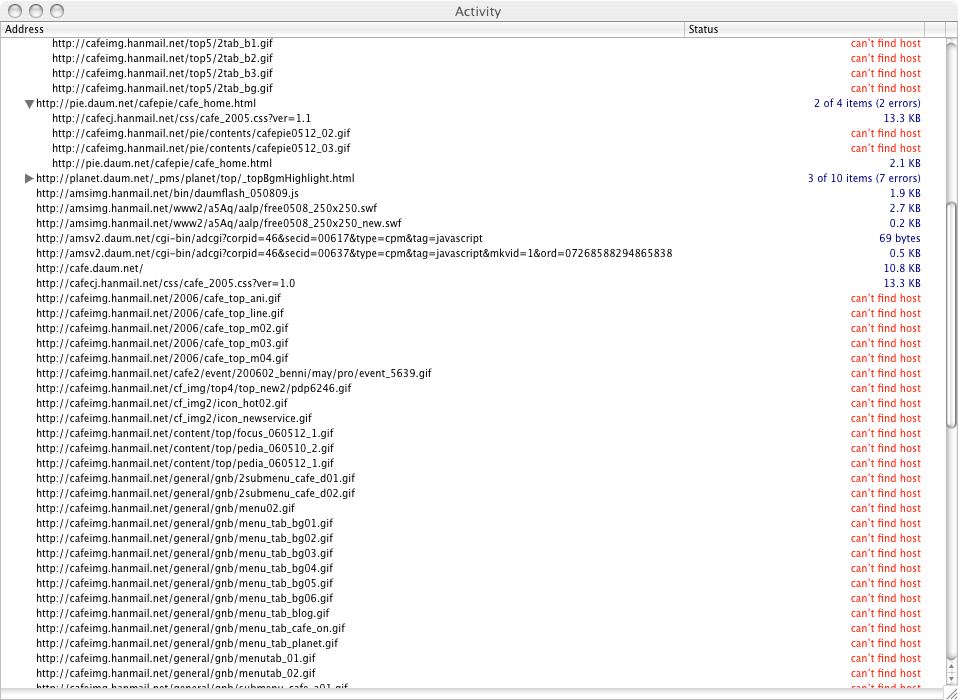This screenshot has height=700, width=958.
Task: Click the '1.9 KB' status value
Action: (905, 194)
